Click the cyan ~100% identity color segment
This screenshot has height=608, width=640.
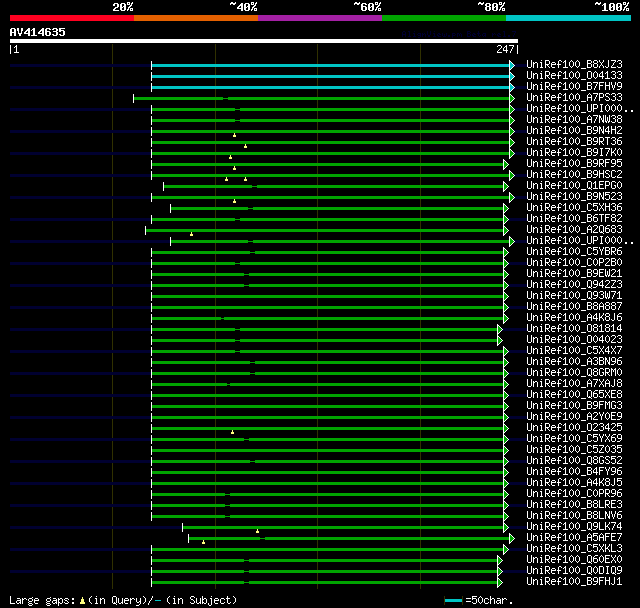coord(569,18)
